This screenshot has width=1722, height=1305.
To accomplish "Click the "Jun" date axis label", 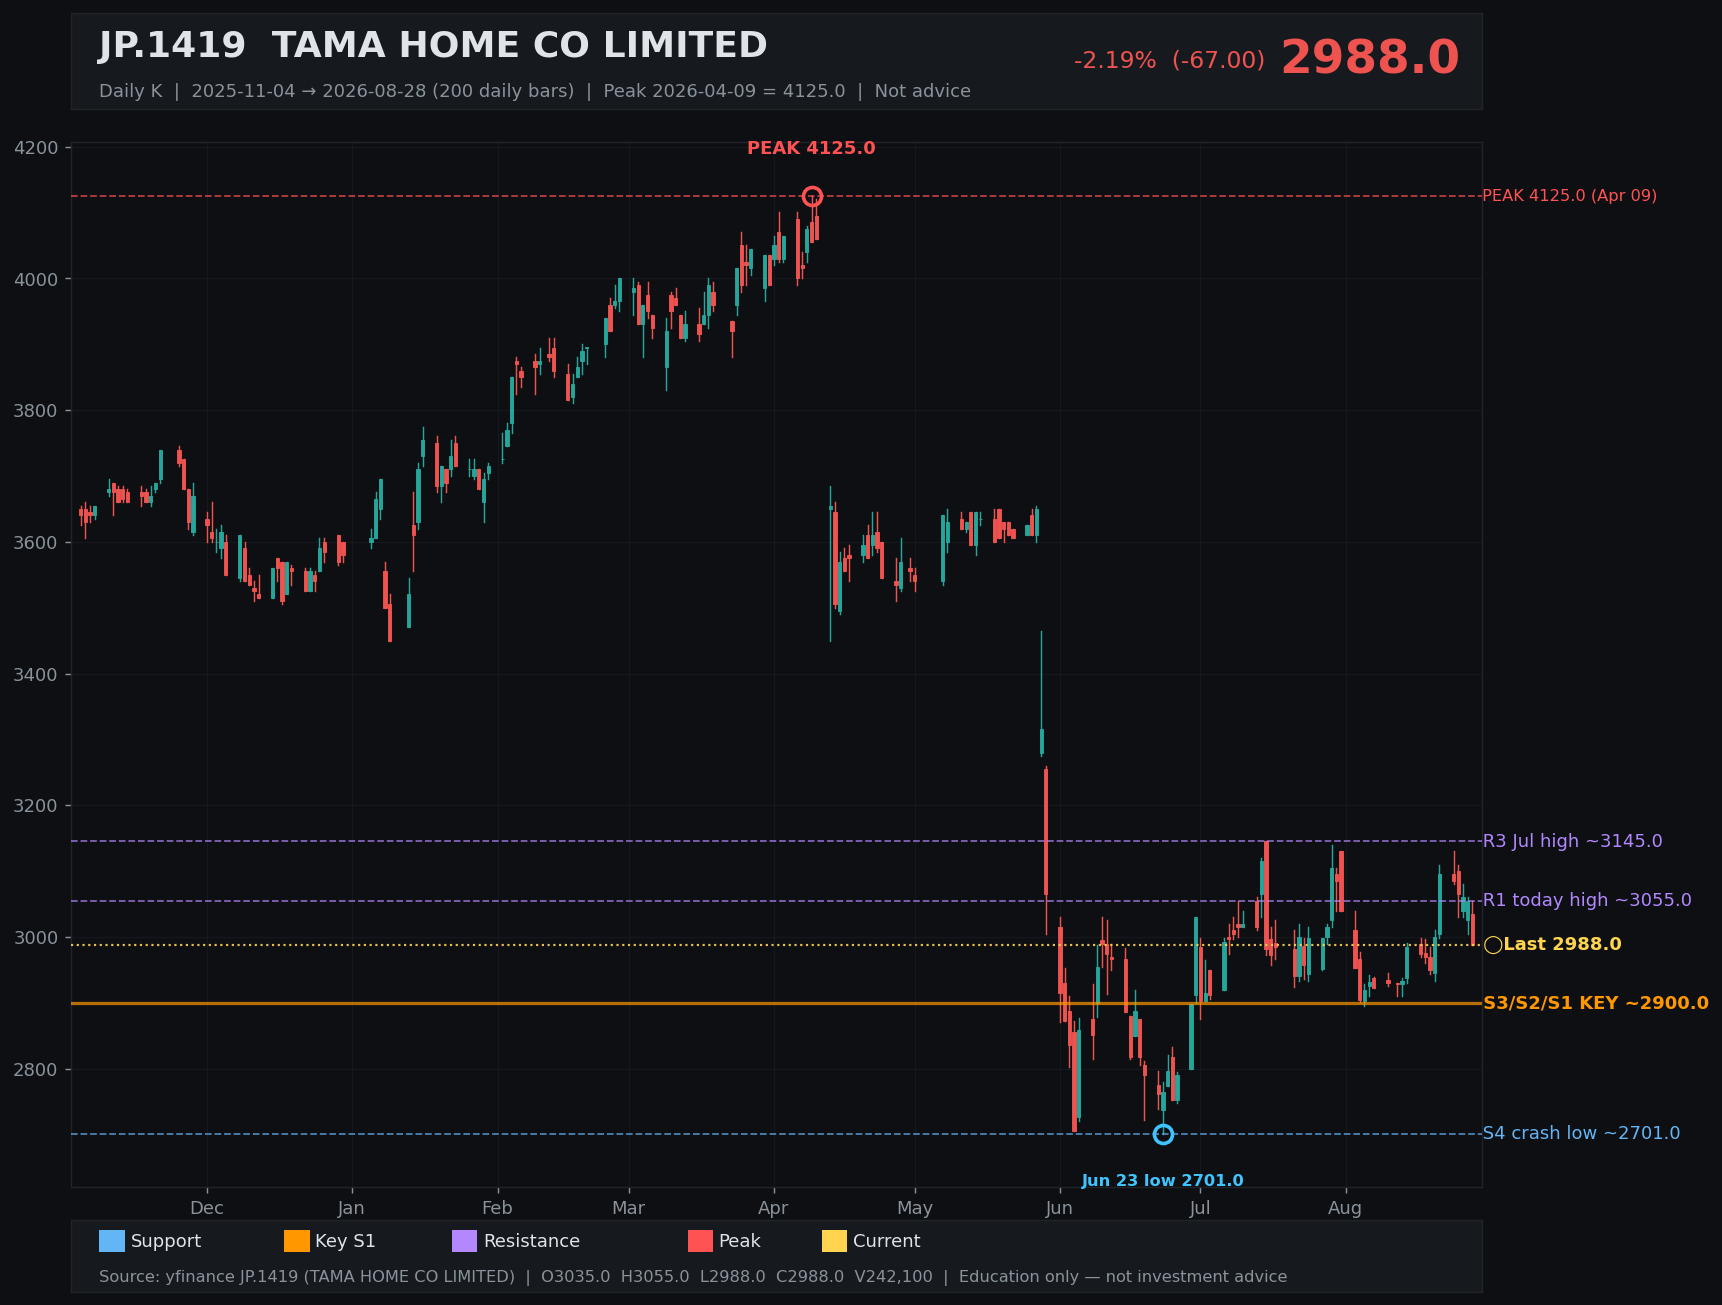I will pyautogui.click(x=1059, y=1208).
